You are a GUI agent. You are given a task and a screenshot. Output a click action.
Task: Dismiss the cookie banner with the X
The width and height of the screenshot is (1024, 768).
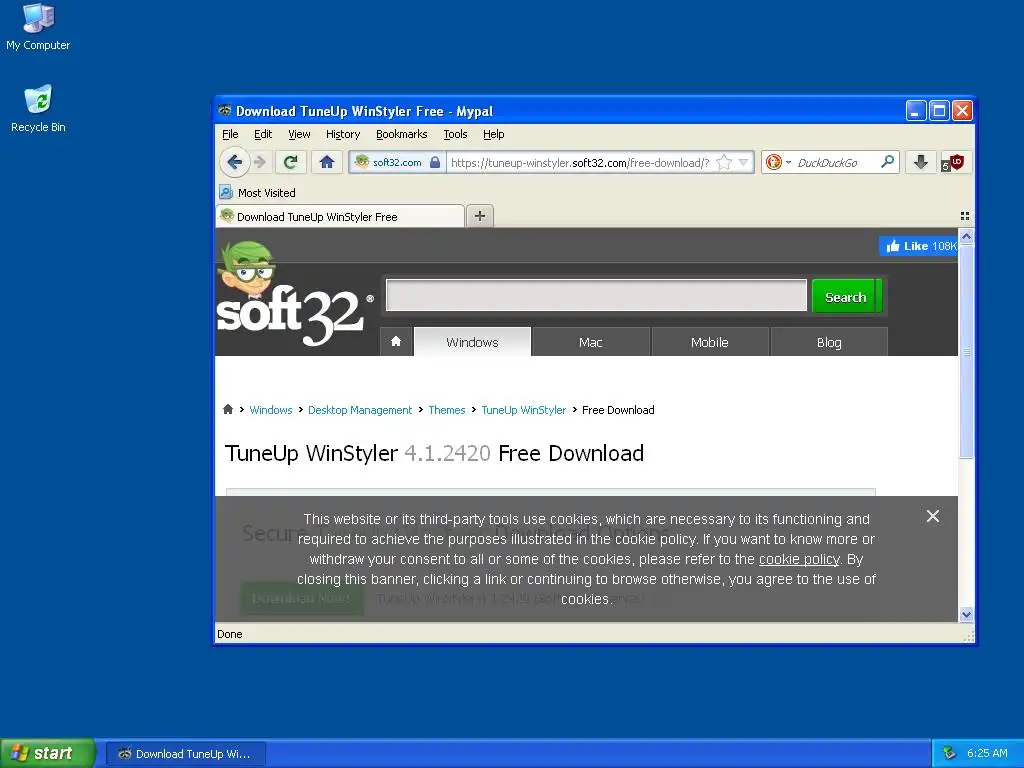tap(933, 516)
